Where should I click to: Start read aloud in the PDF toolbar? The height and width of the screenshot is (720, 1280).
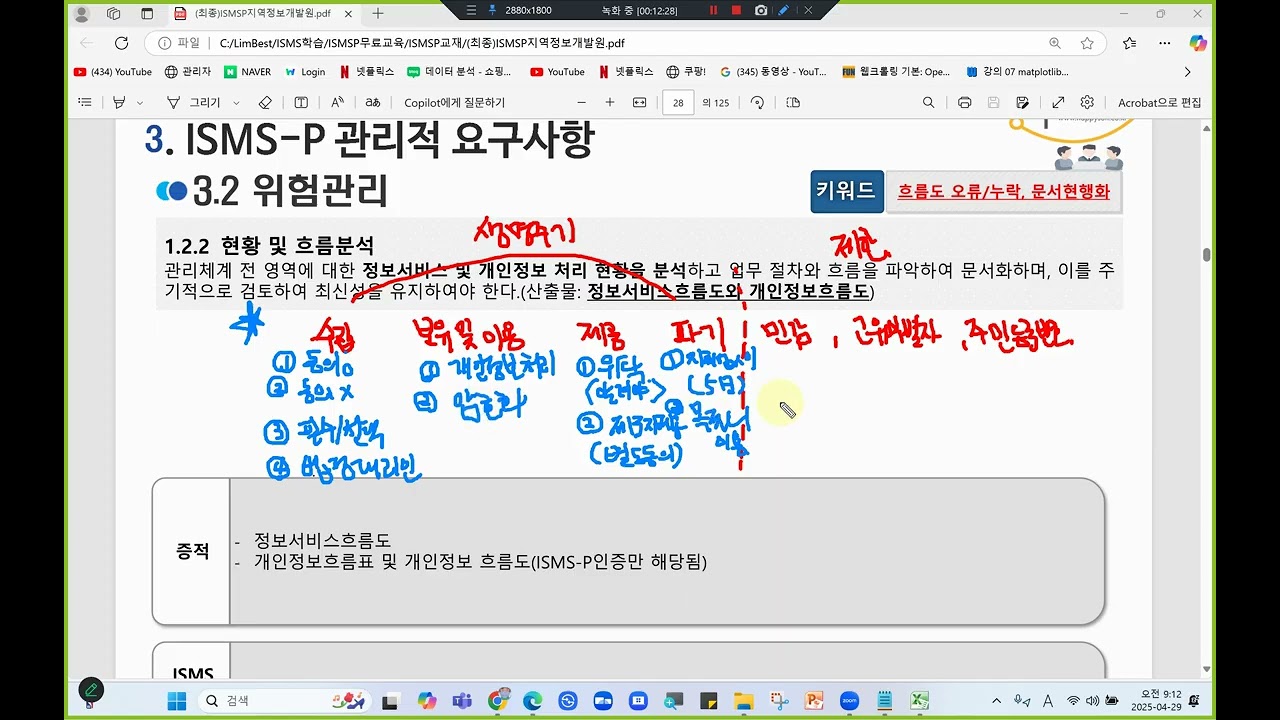click(x=337, y=102)
